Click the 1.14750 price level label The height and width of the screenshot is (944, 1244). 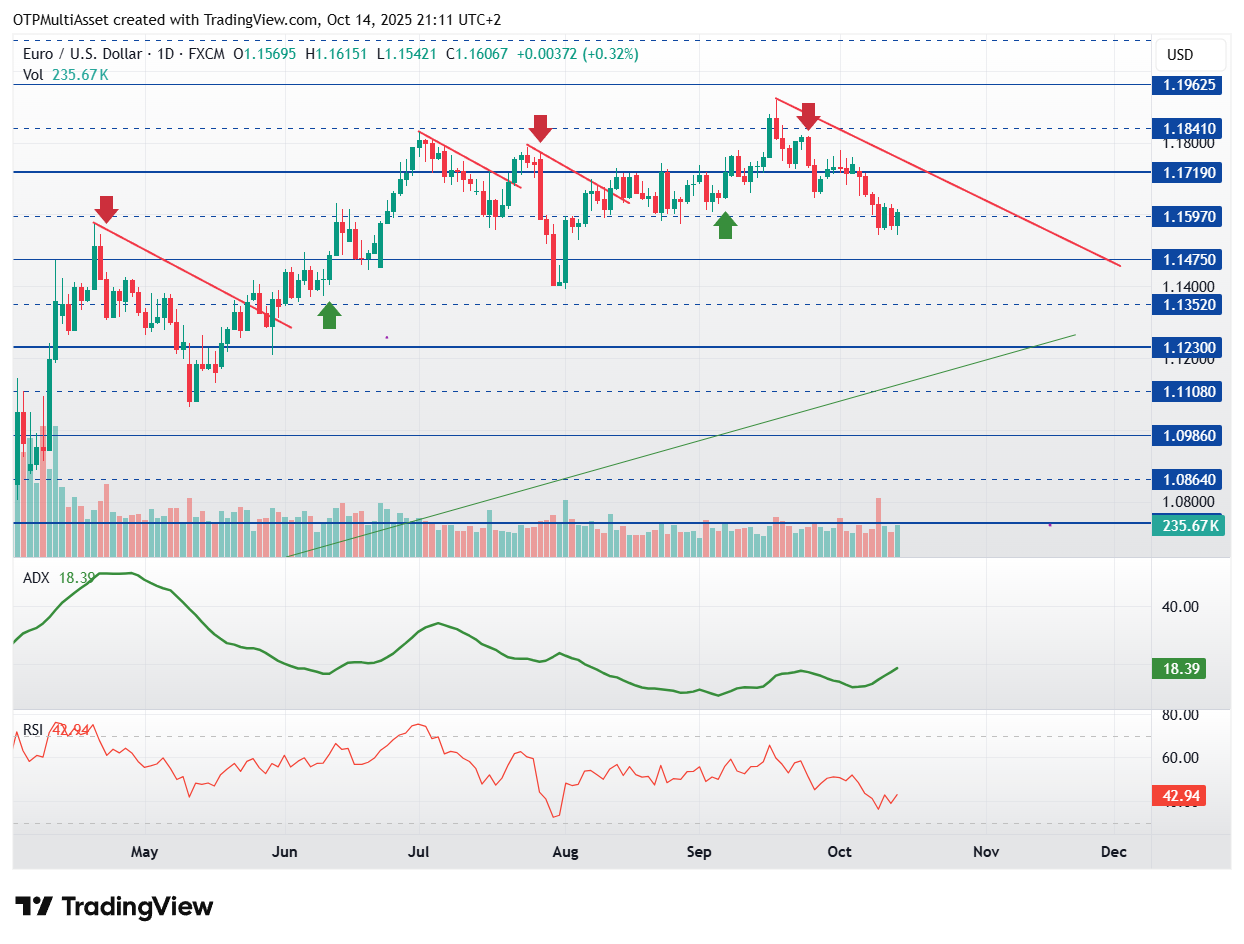coord(1189,259)
